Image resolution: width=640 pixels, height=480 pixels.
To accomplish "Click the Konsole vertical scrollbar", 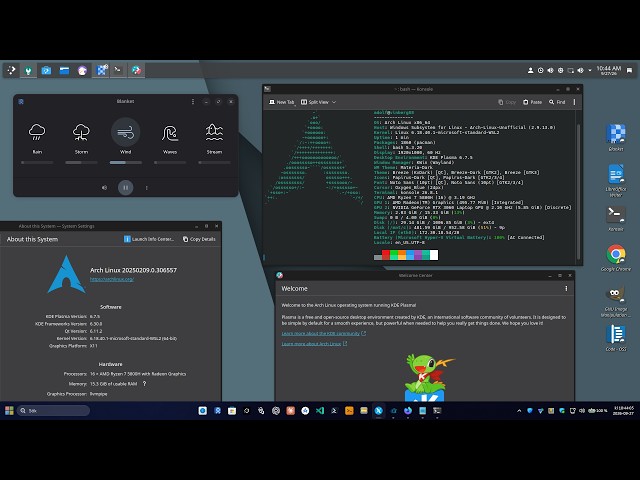I will [x=578, y=191].
